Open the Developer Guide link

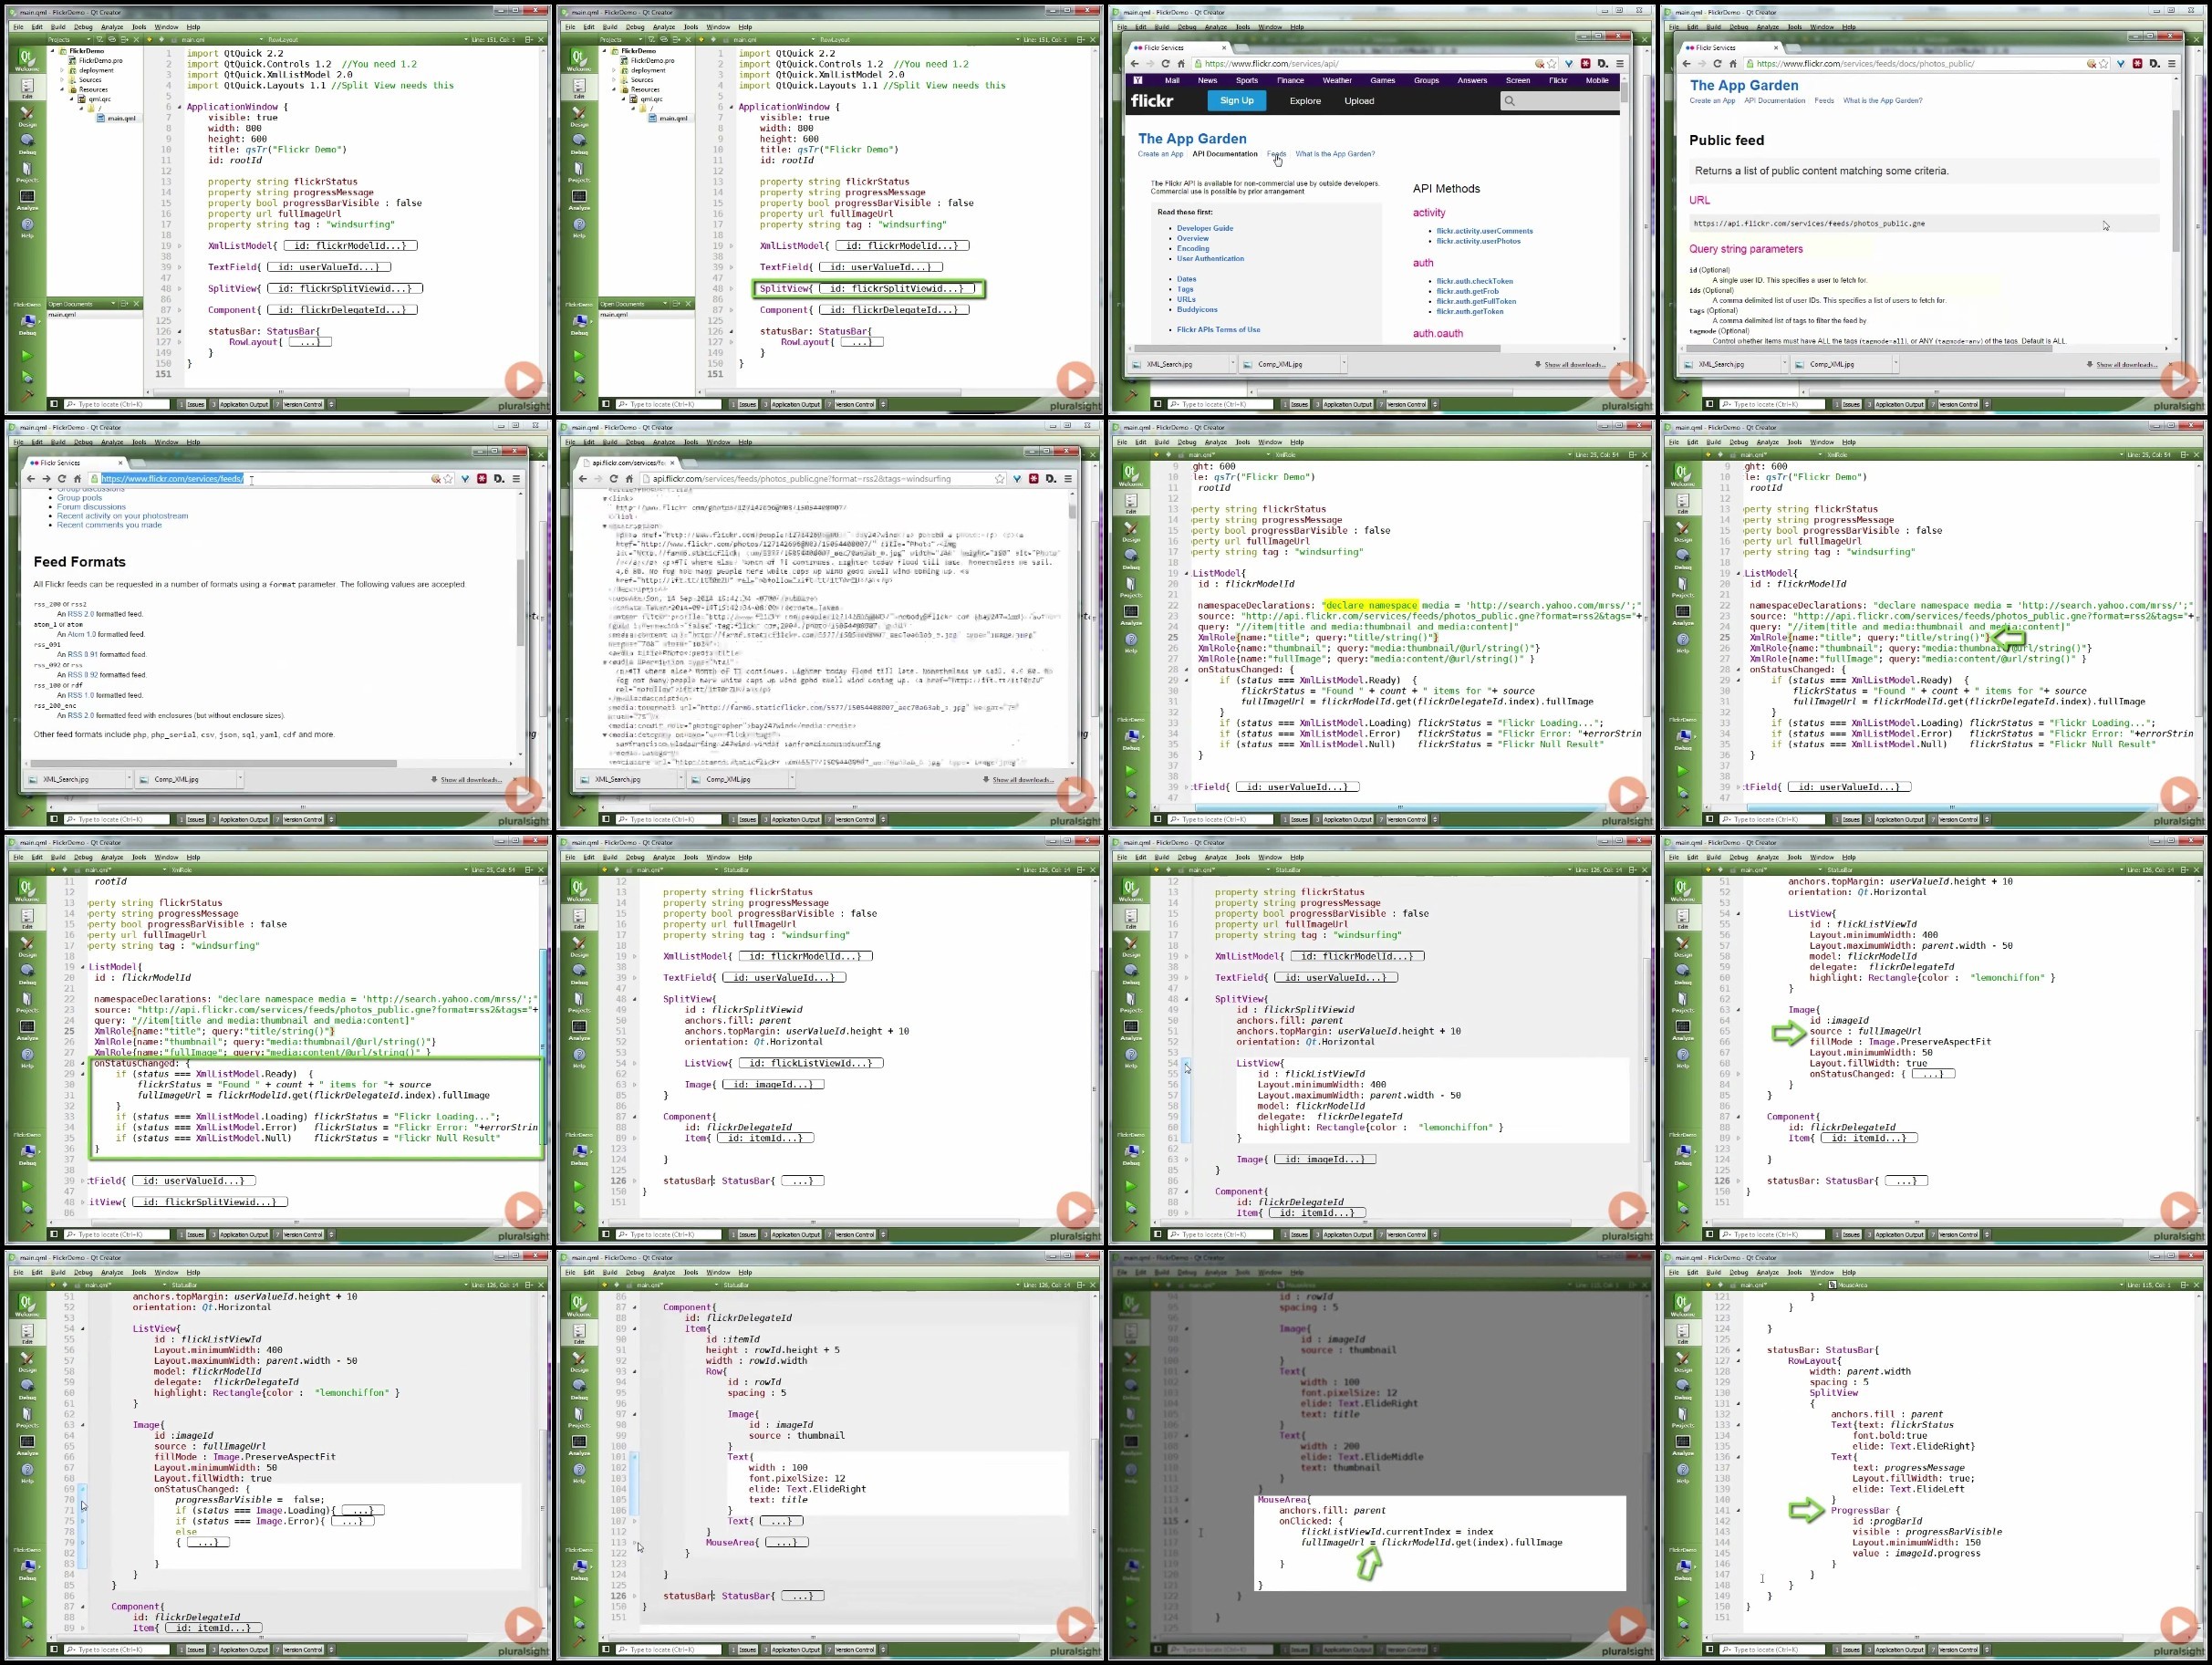tap(1205, 228)
